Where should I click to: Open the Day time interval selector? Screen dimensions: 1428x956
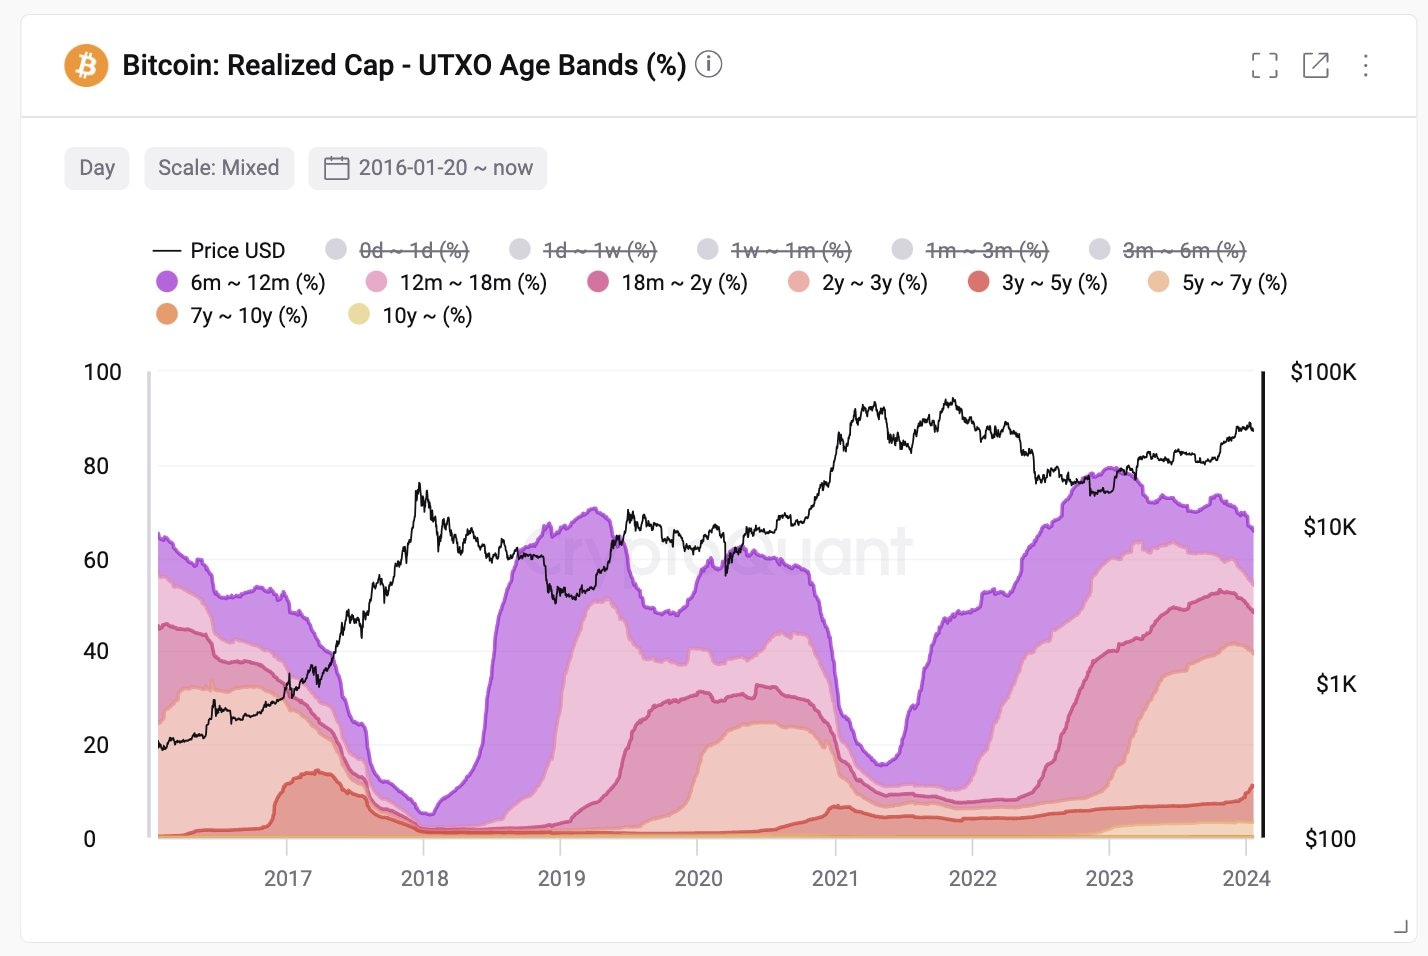96,167
